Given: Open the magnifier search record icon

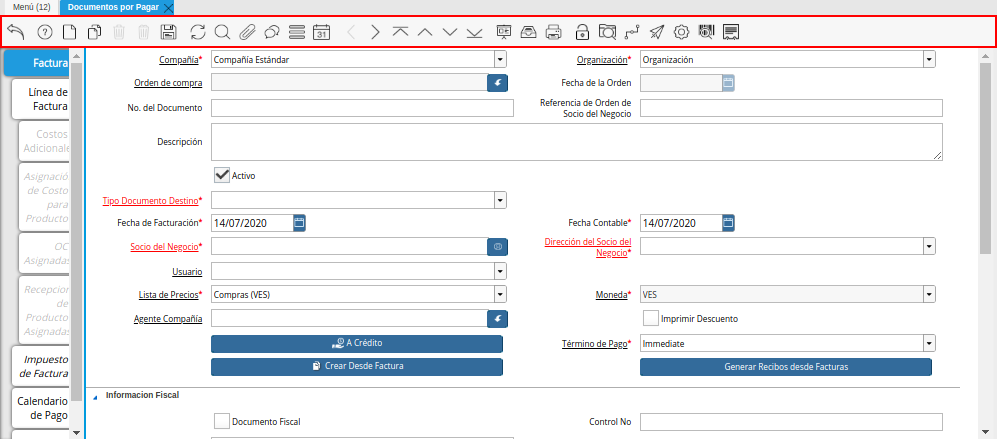Looking at the screenshot, I should click(x=222, y=32).
